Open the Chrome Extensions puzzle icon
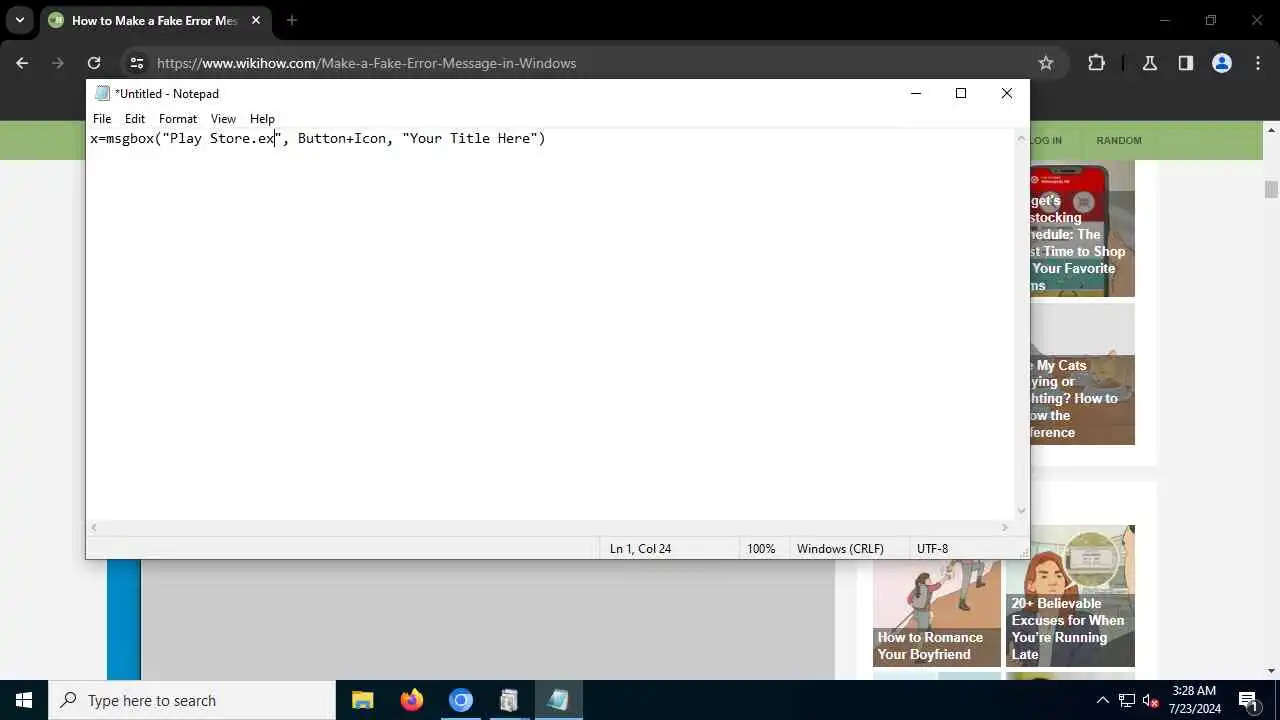 (x=1096, y=63)
